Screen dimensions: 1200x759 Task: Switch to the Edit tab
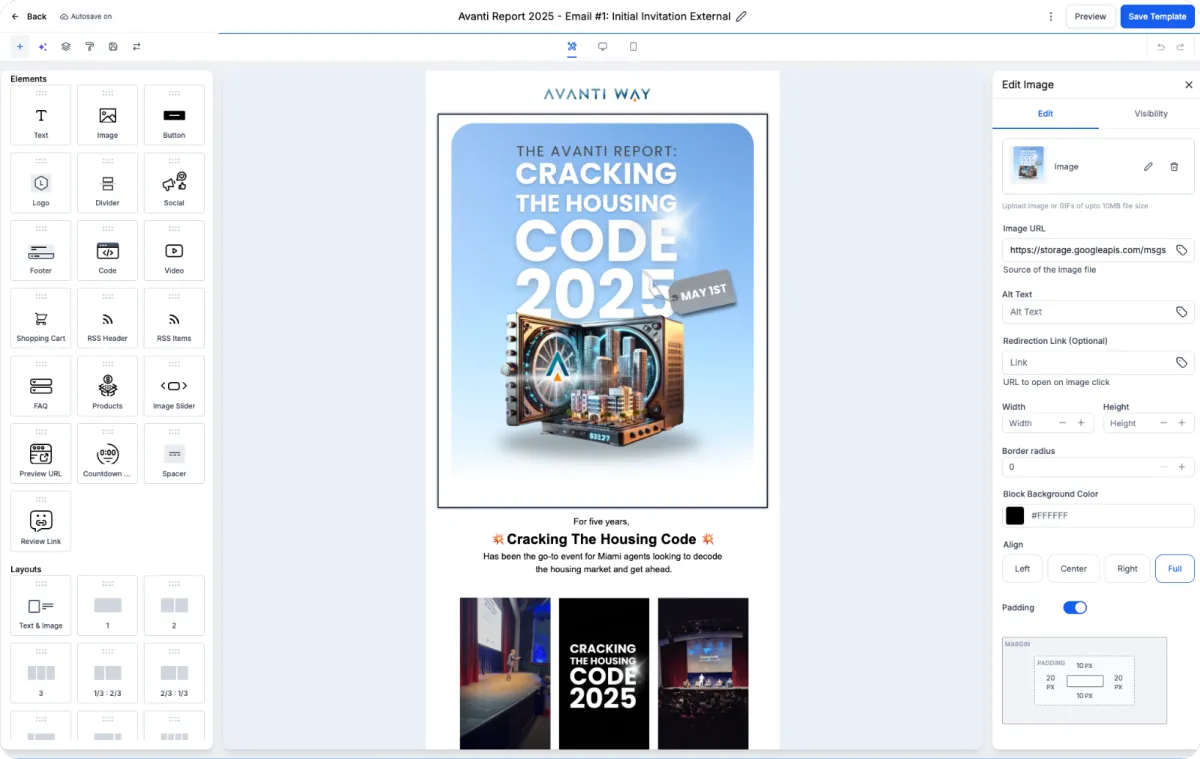1045,114
